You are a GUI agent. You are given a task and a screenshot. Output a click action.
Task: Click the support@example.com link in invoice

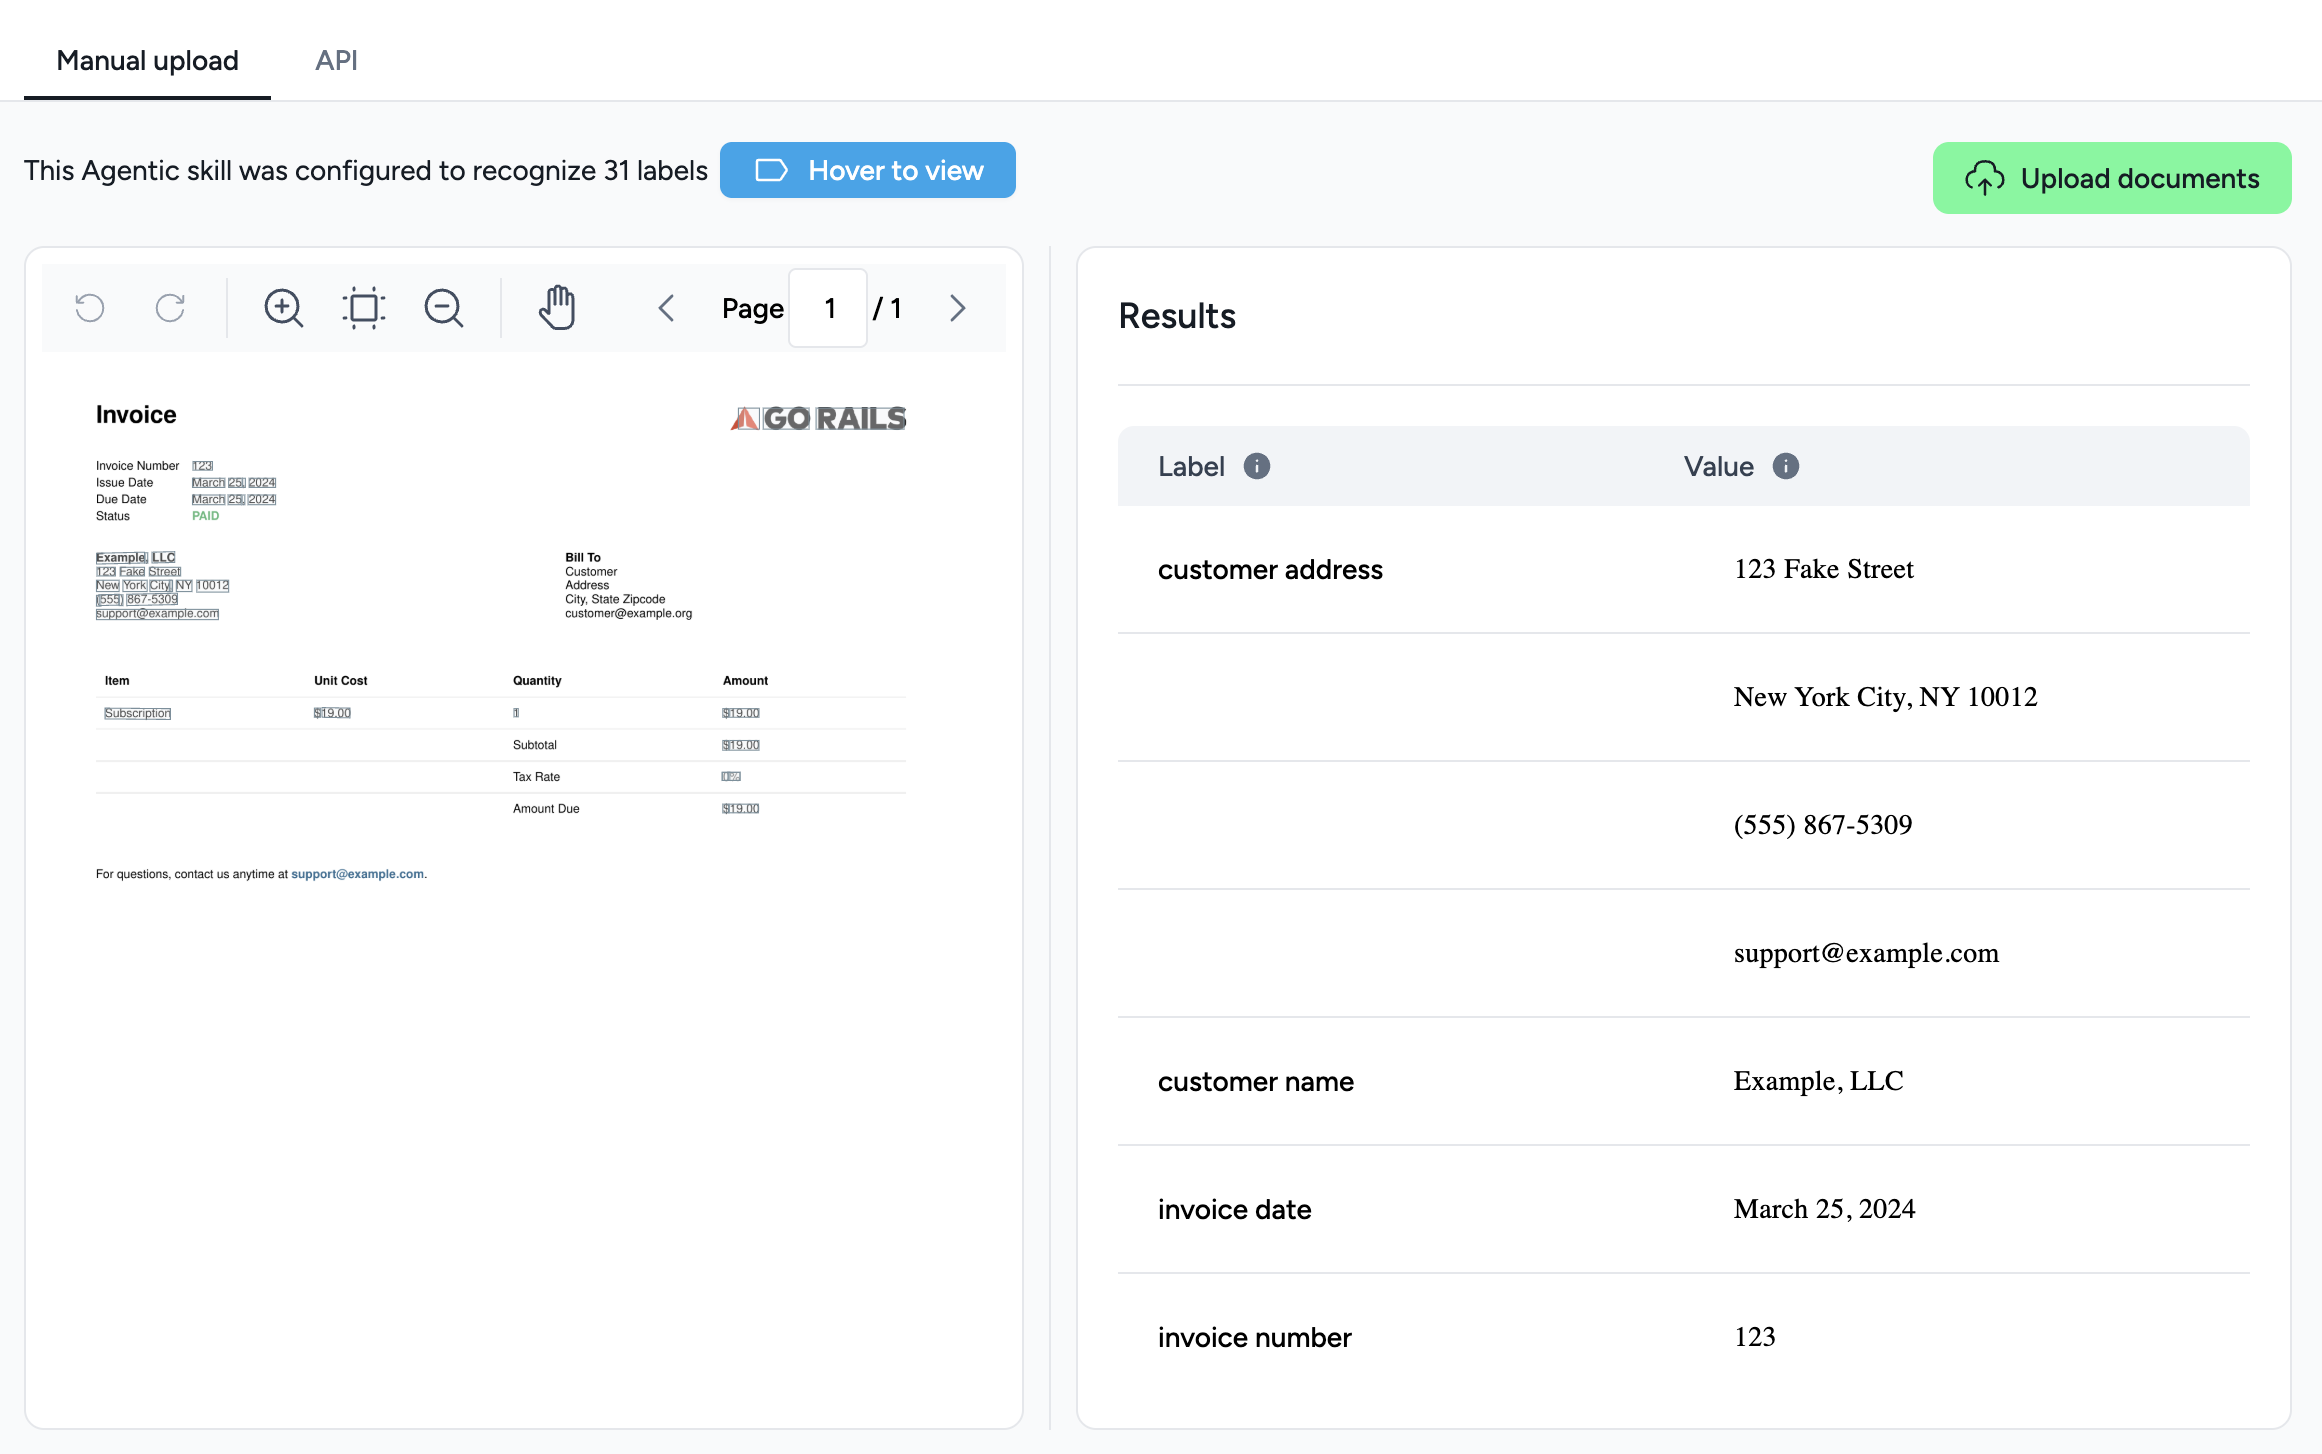[x=357, y=874]
